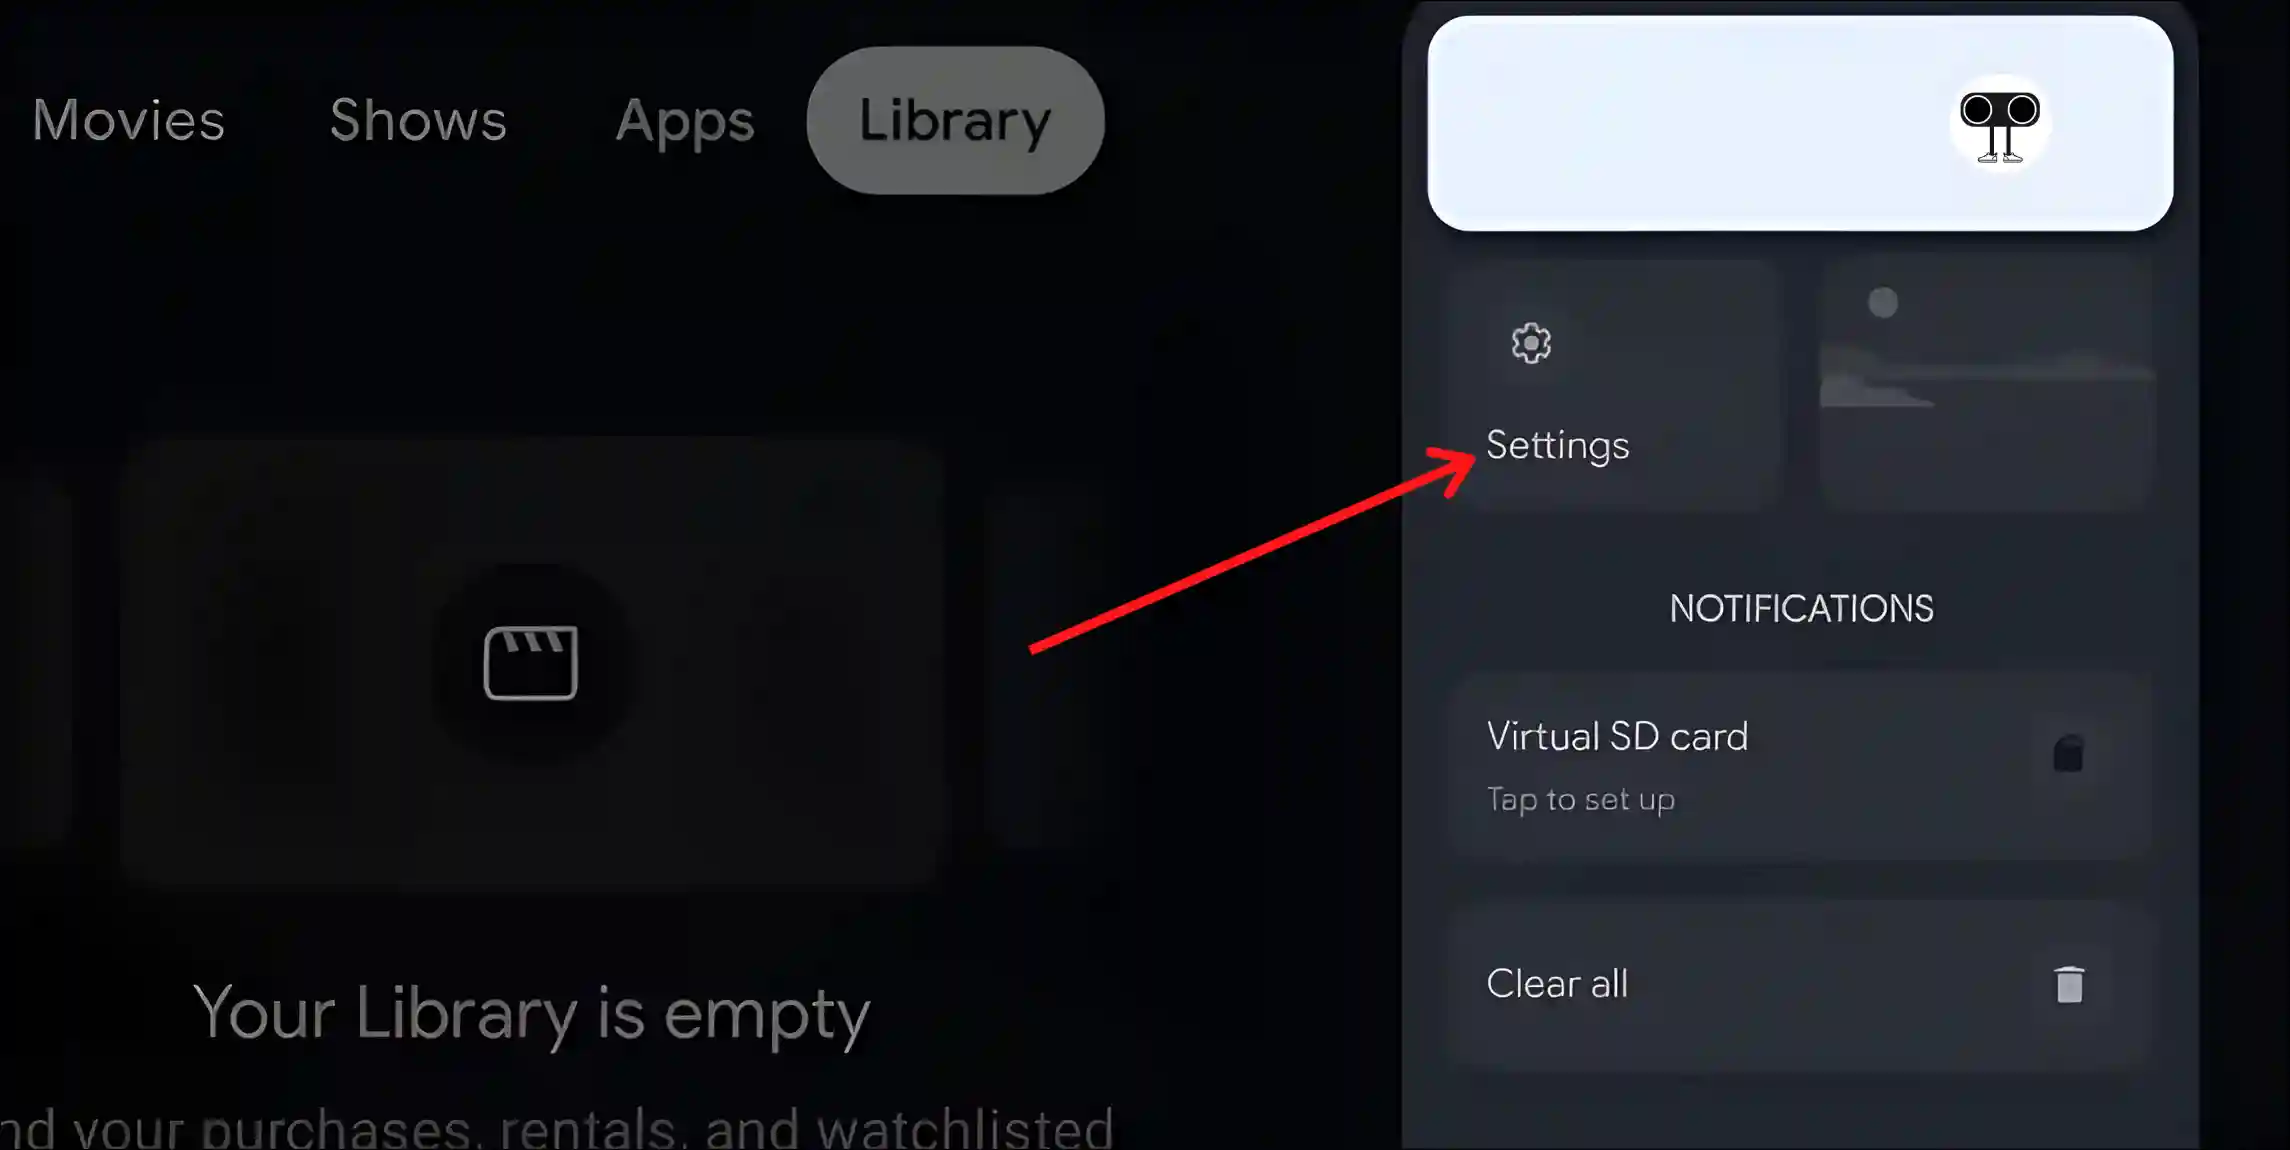Click the clapperboard icon in library

pos(529,663)
